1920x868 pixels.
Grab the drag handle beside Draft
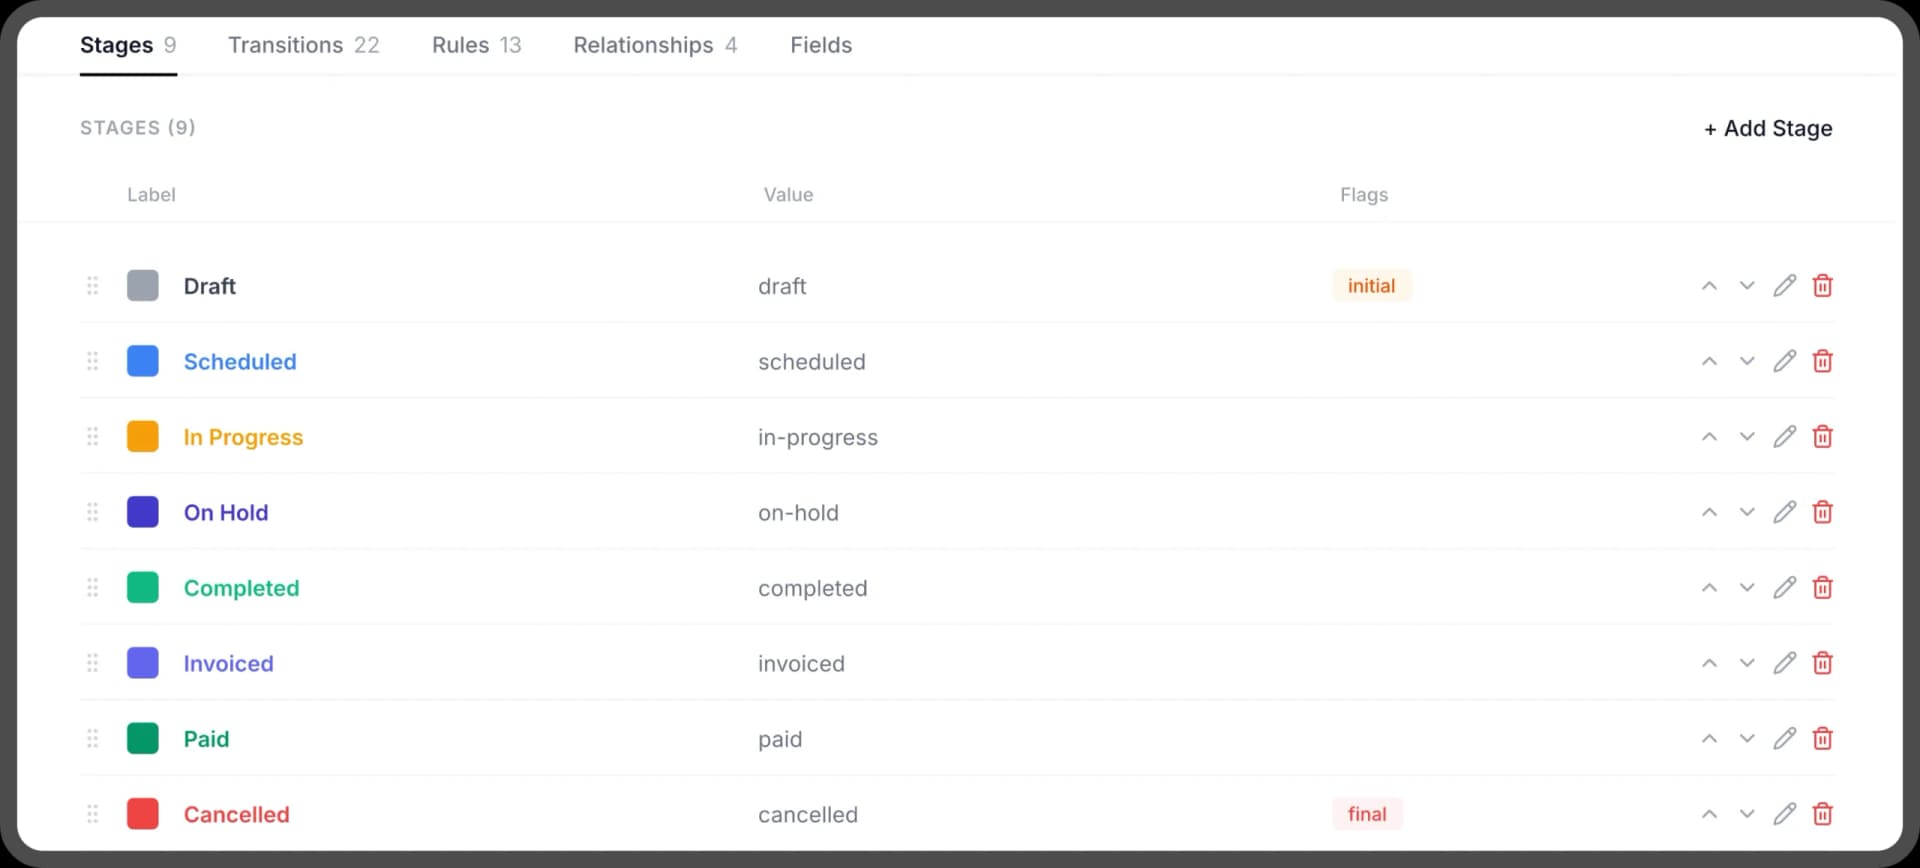click(92, 285)
